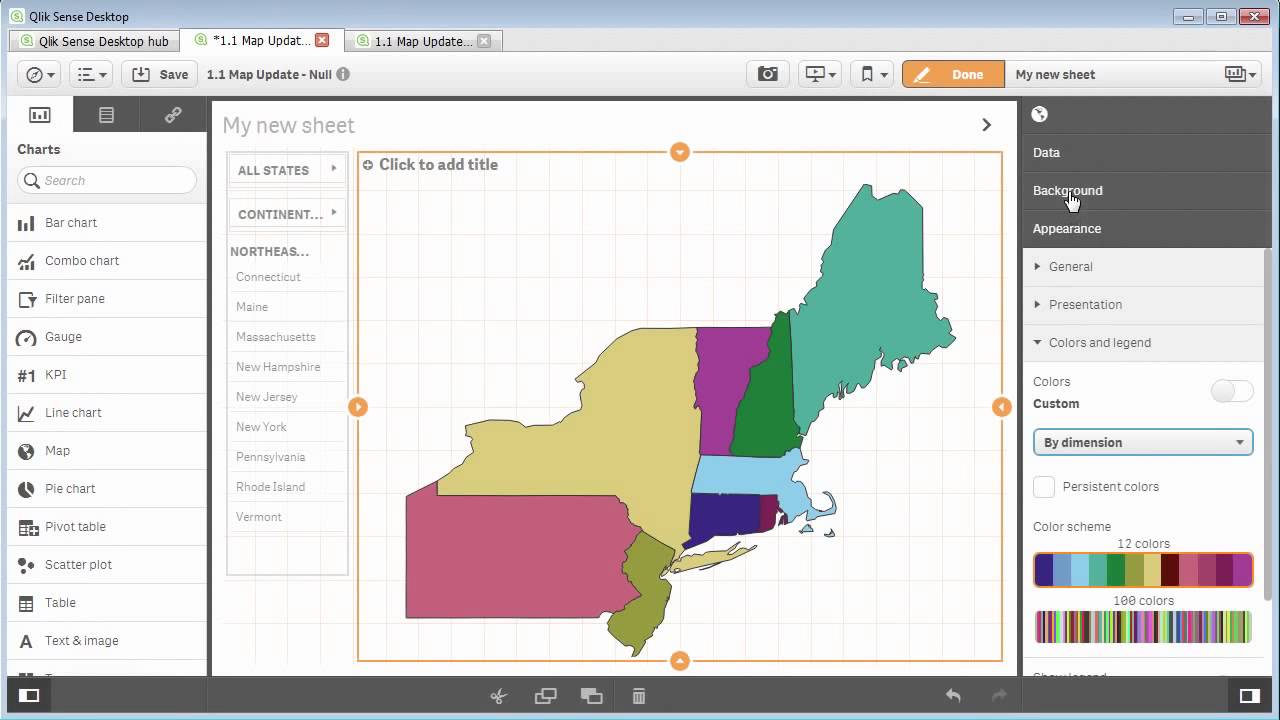This screenshot has width=1280, height=720.
Task: Switch to third 1.1 Map Update tab
Action: click(x=422, y=41)
